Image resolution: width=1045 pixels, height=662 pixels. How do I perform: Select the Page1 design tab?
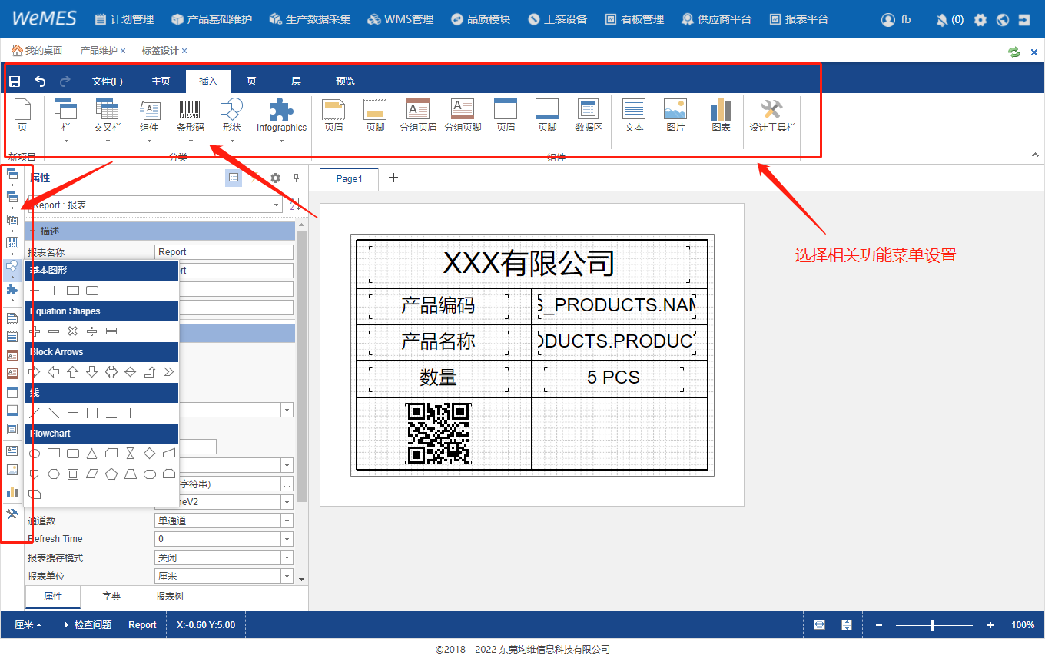349,179
